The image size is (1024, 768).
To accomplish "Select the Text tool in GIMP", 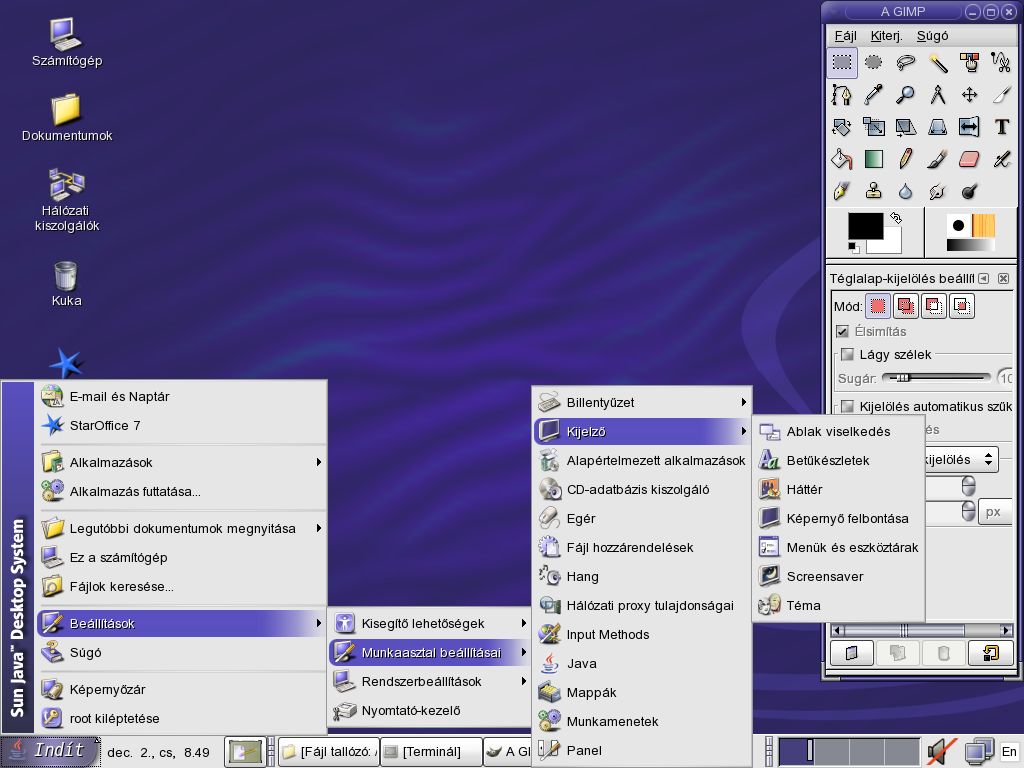I will click(1001, 127).
